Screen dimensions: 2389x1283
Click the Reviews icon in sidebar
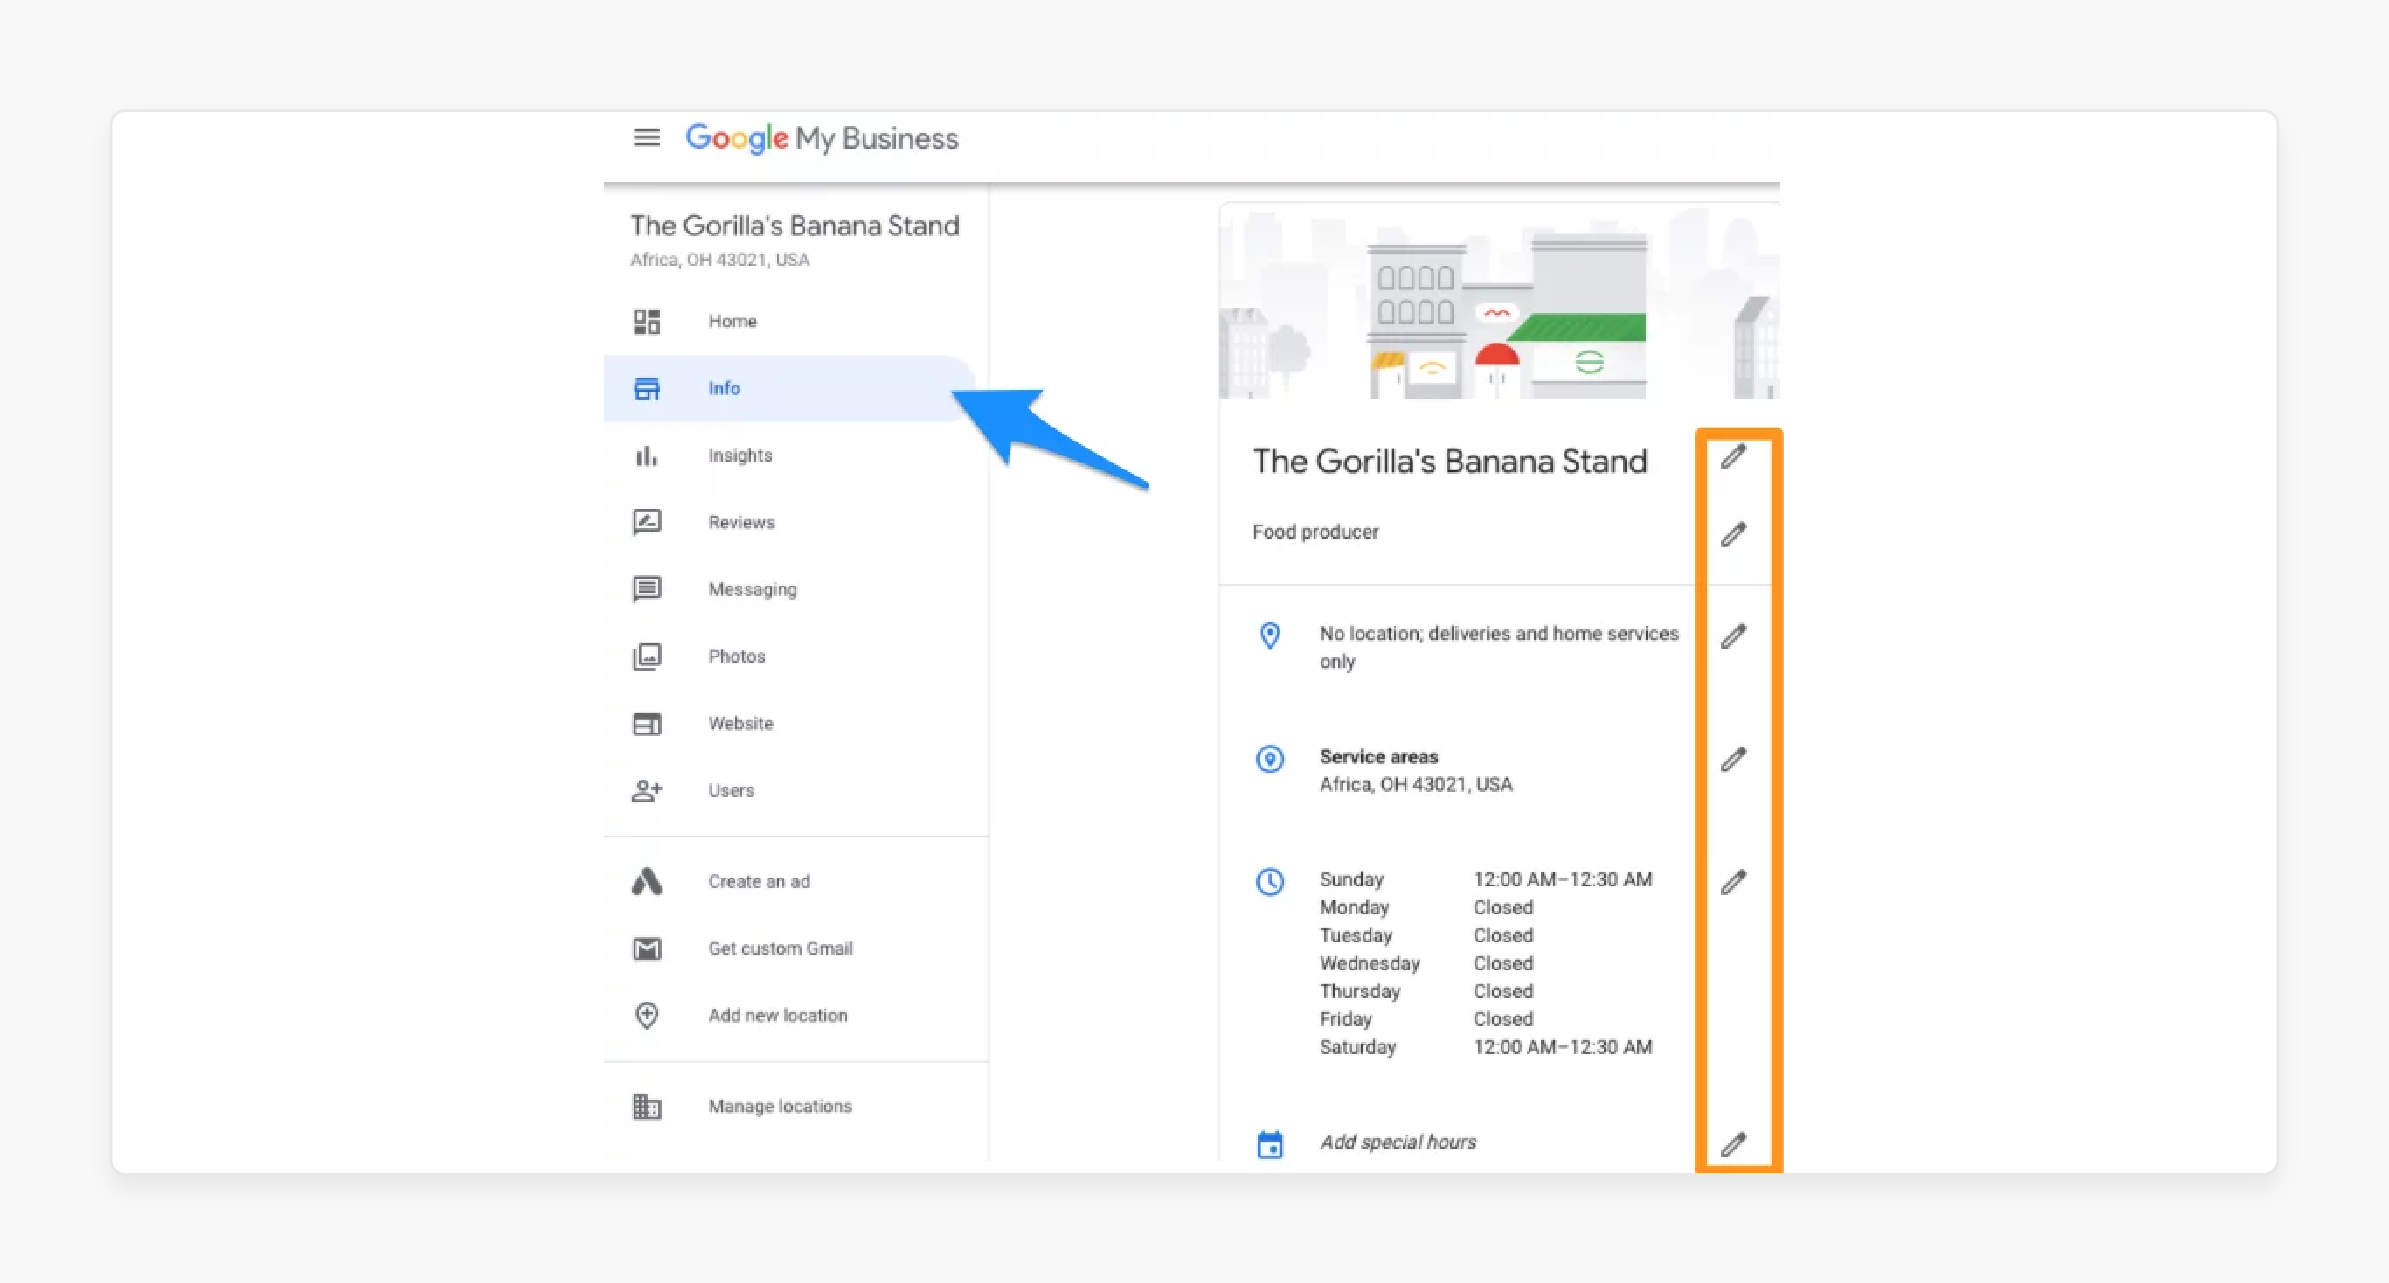point(647,522)
